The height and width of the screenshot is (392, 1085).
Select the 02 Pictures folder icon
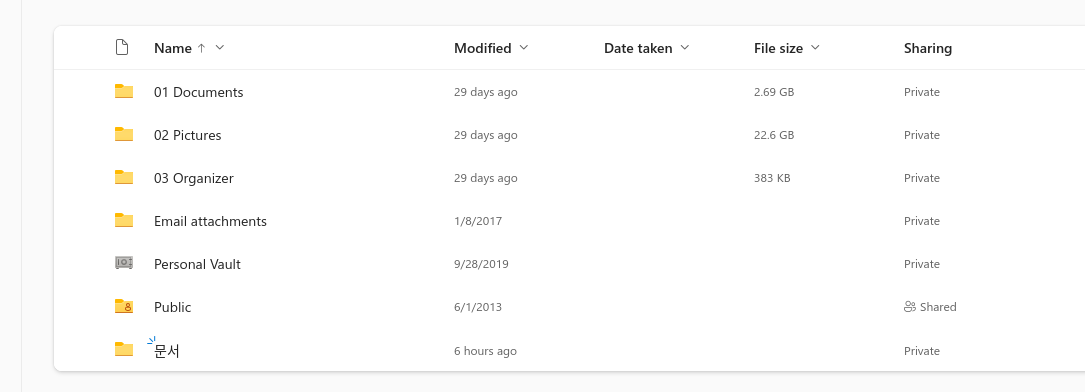click(x=124, y=134)
